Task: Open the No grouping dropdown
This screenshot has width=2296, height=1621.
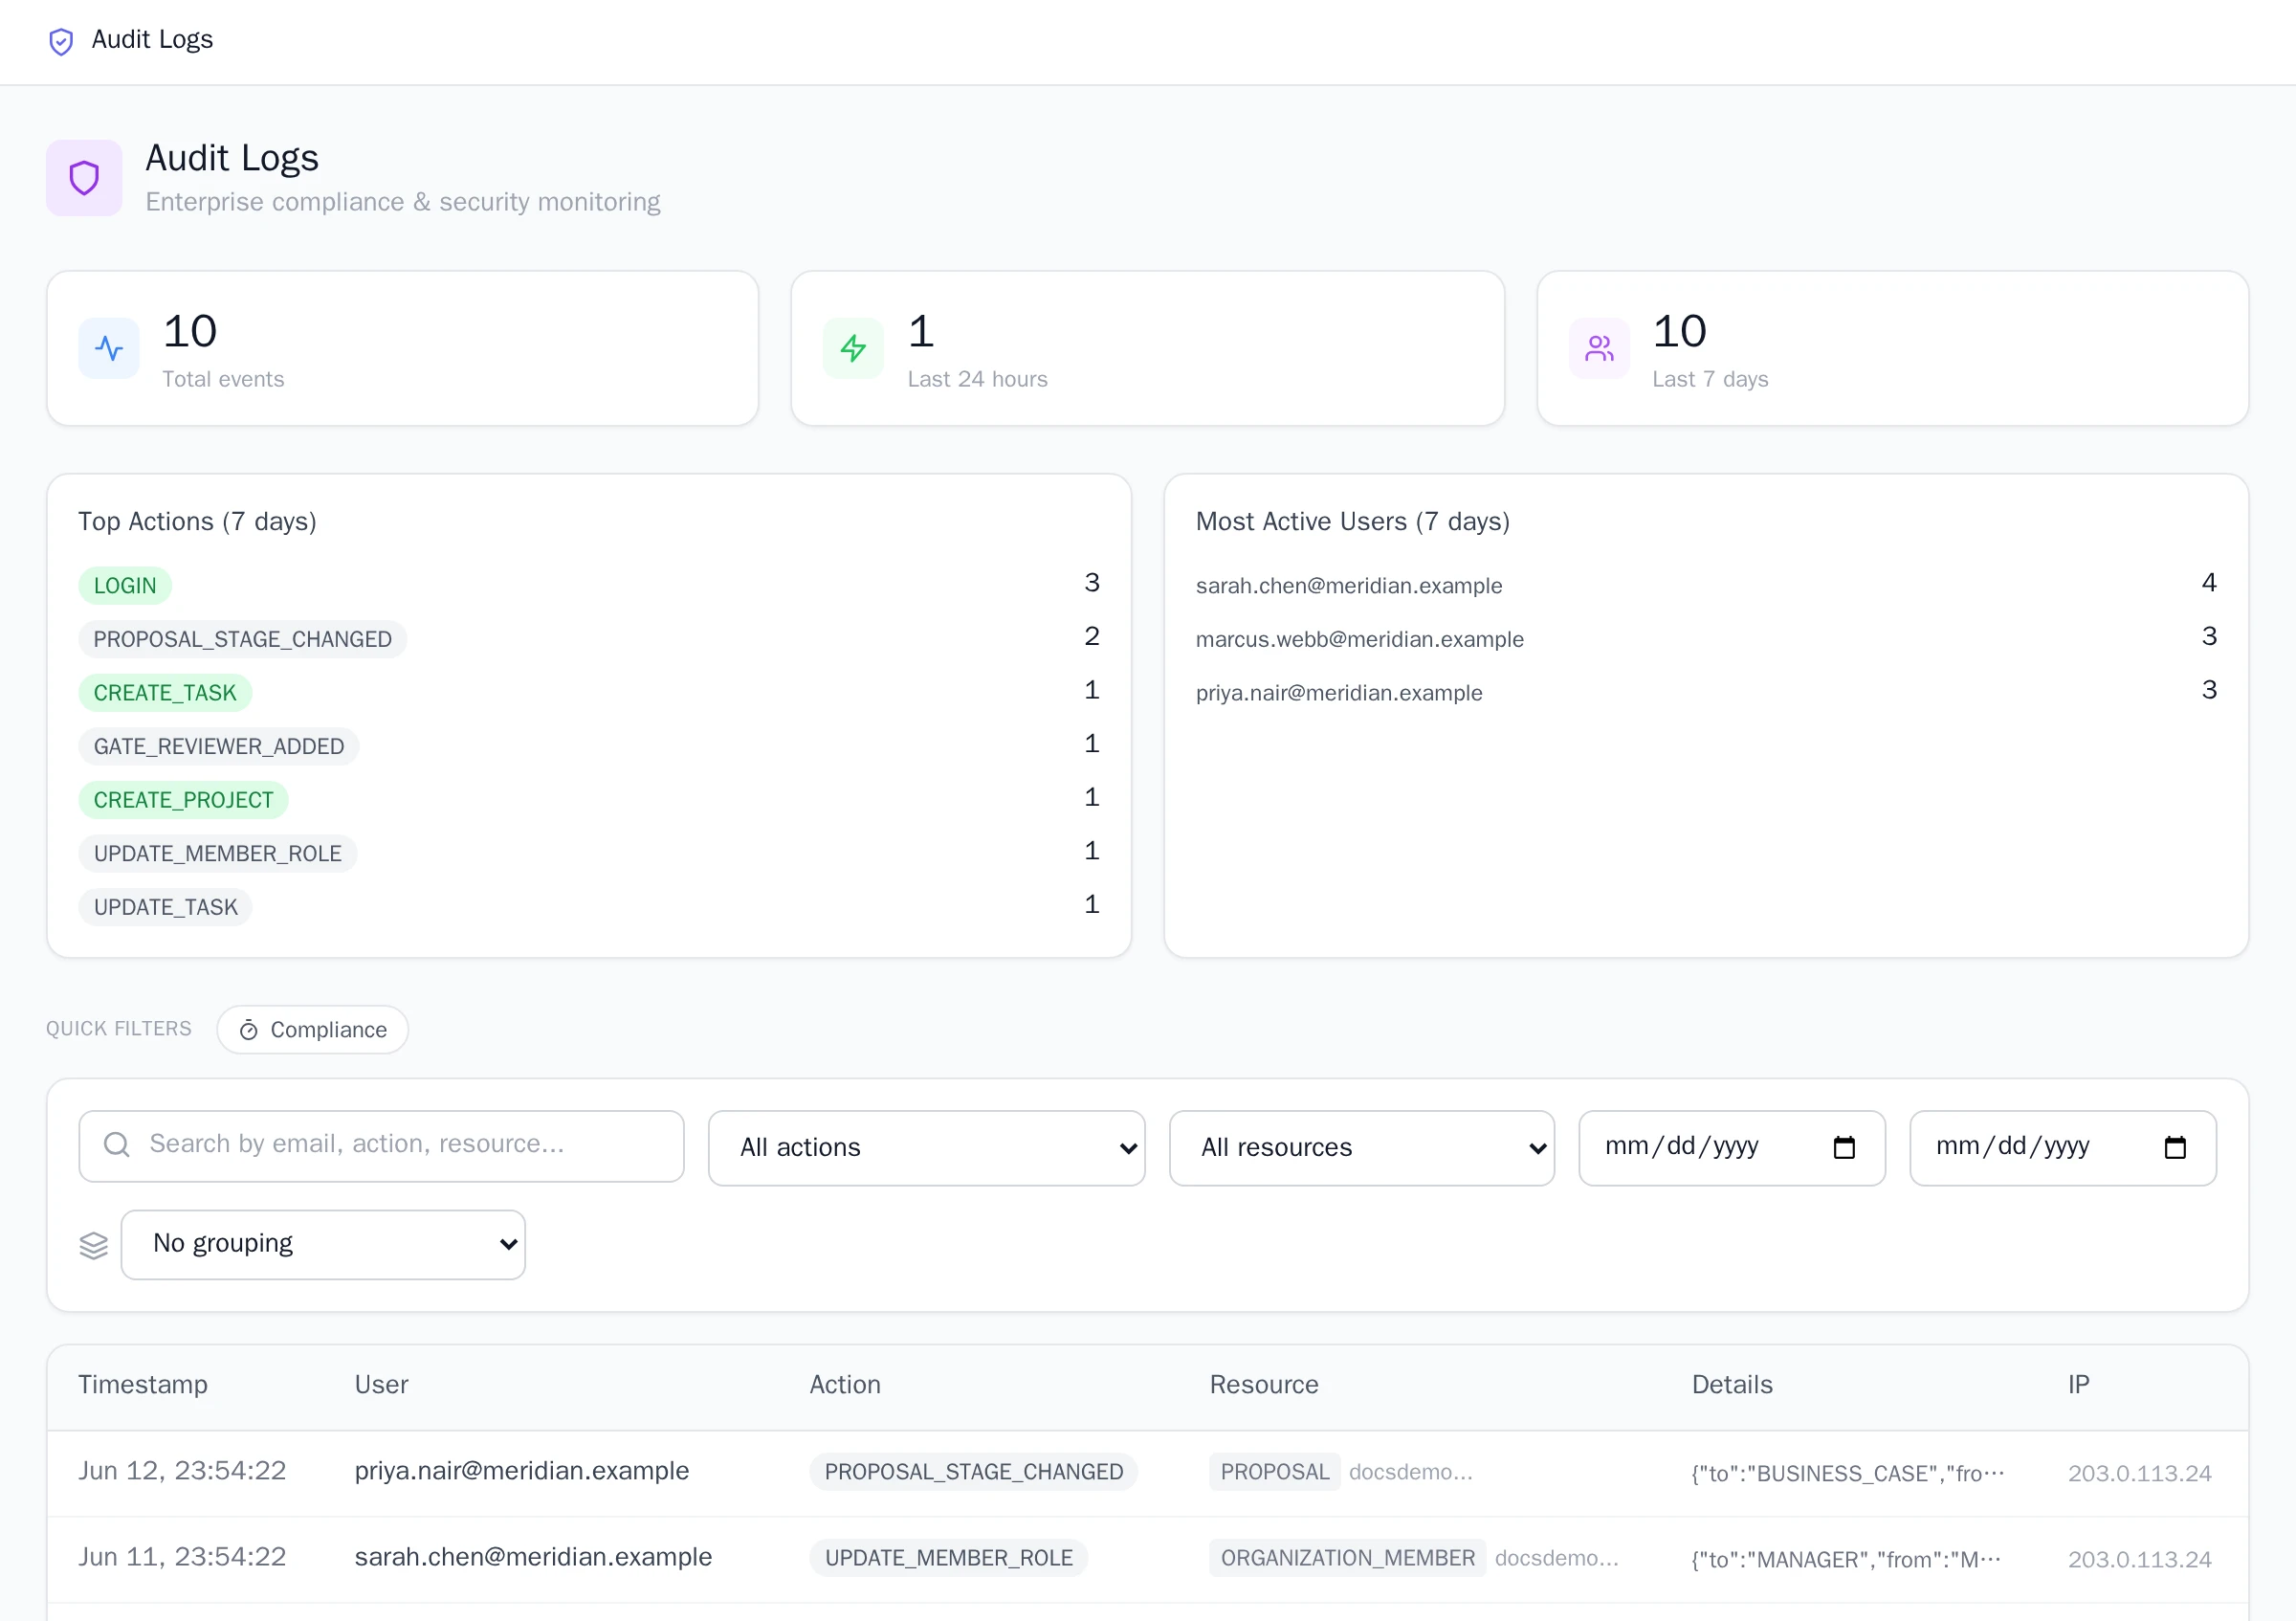Action: pos(323,1244)
